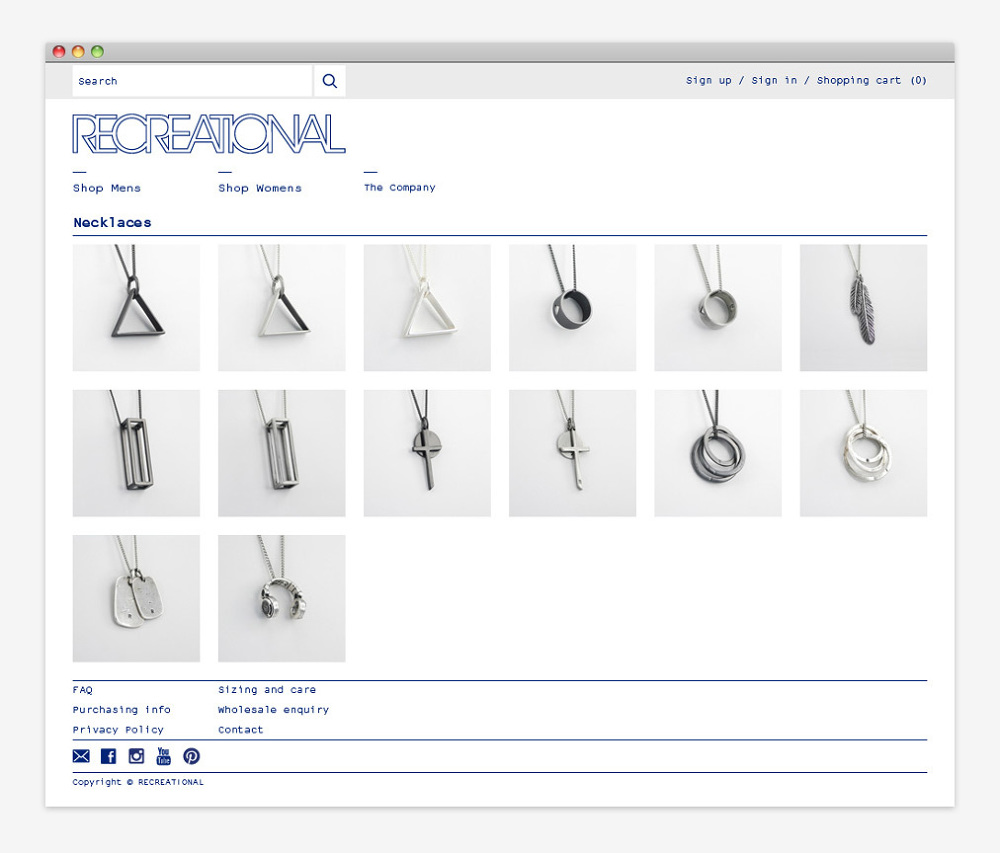Image resolution: width=1000 pixels, height=853 pixels.
Task: Open the Shop Mens menu
Action: (107, 188)
